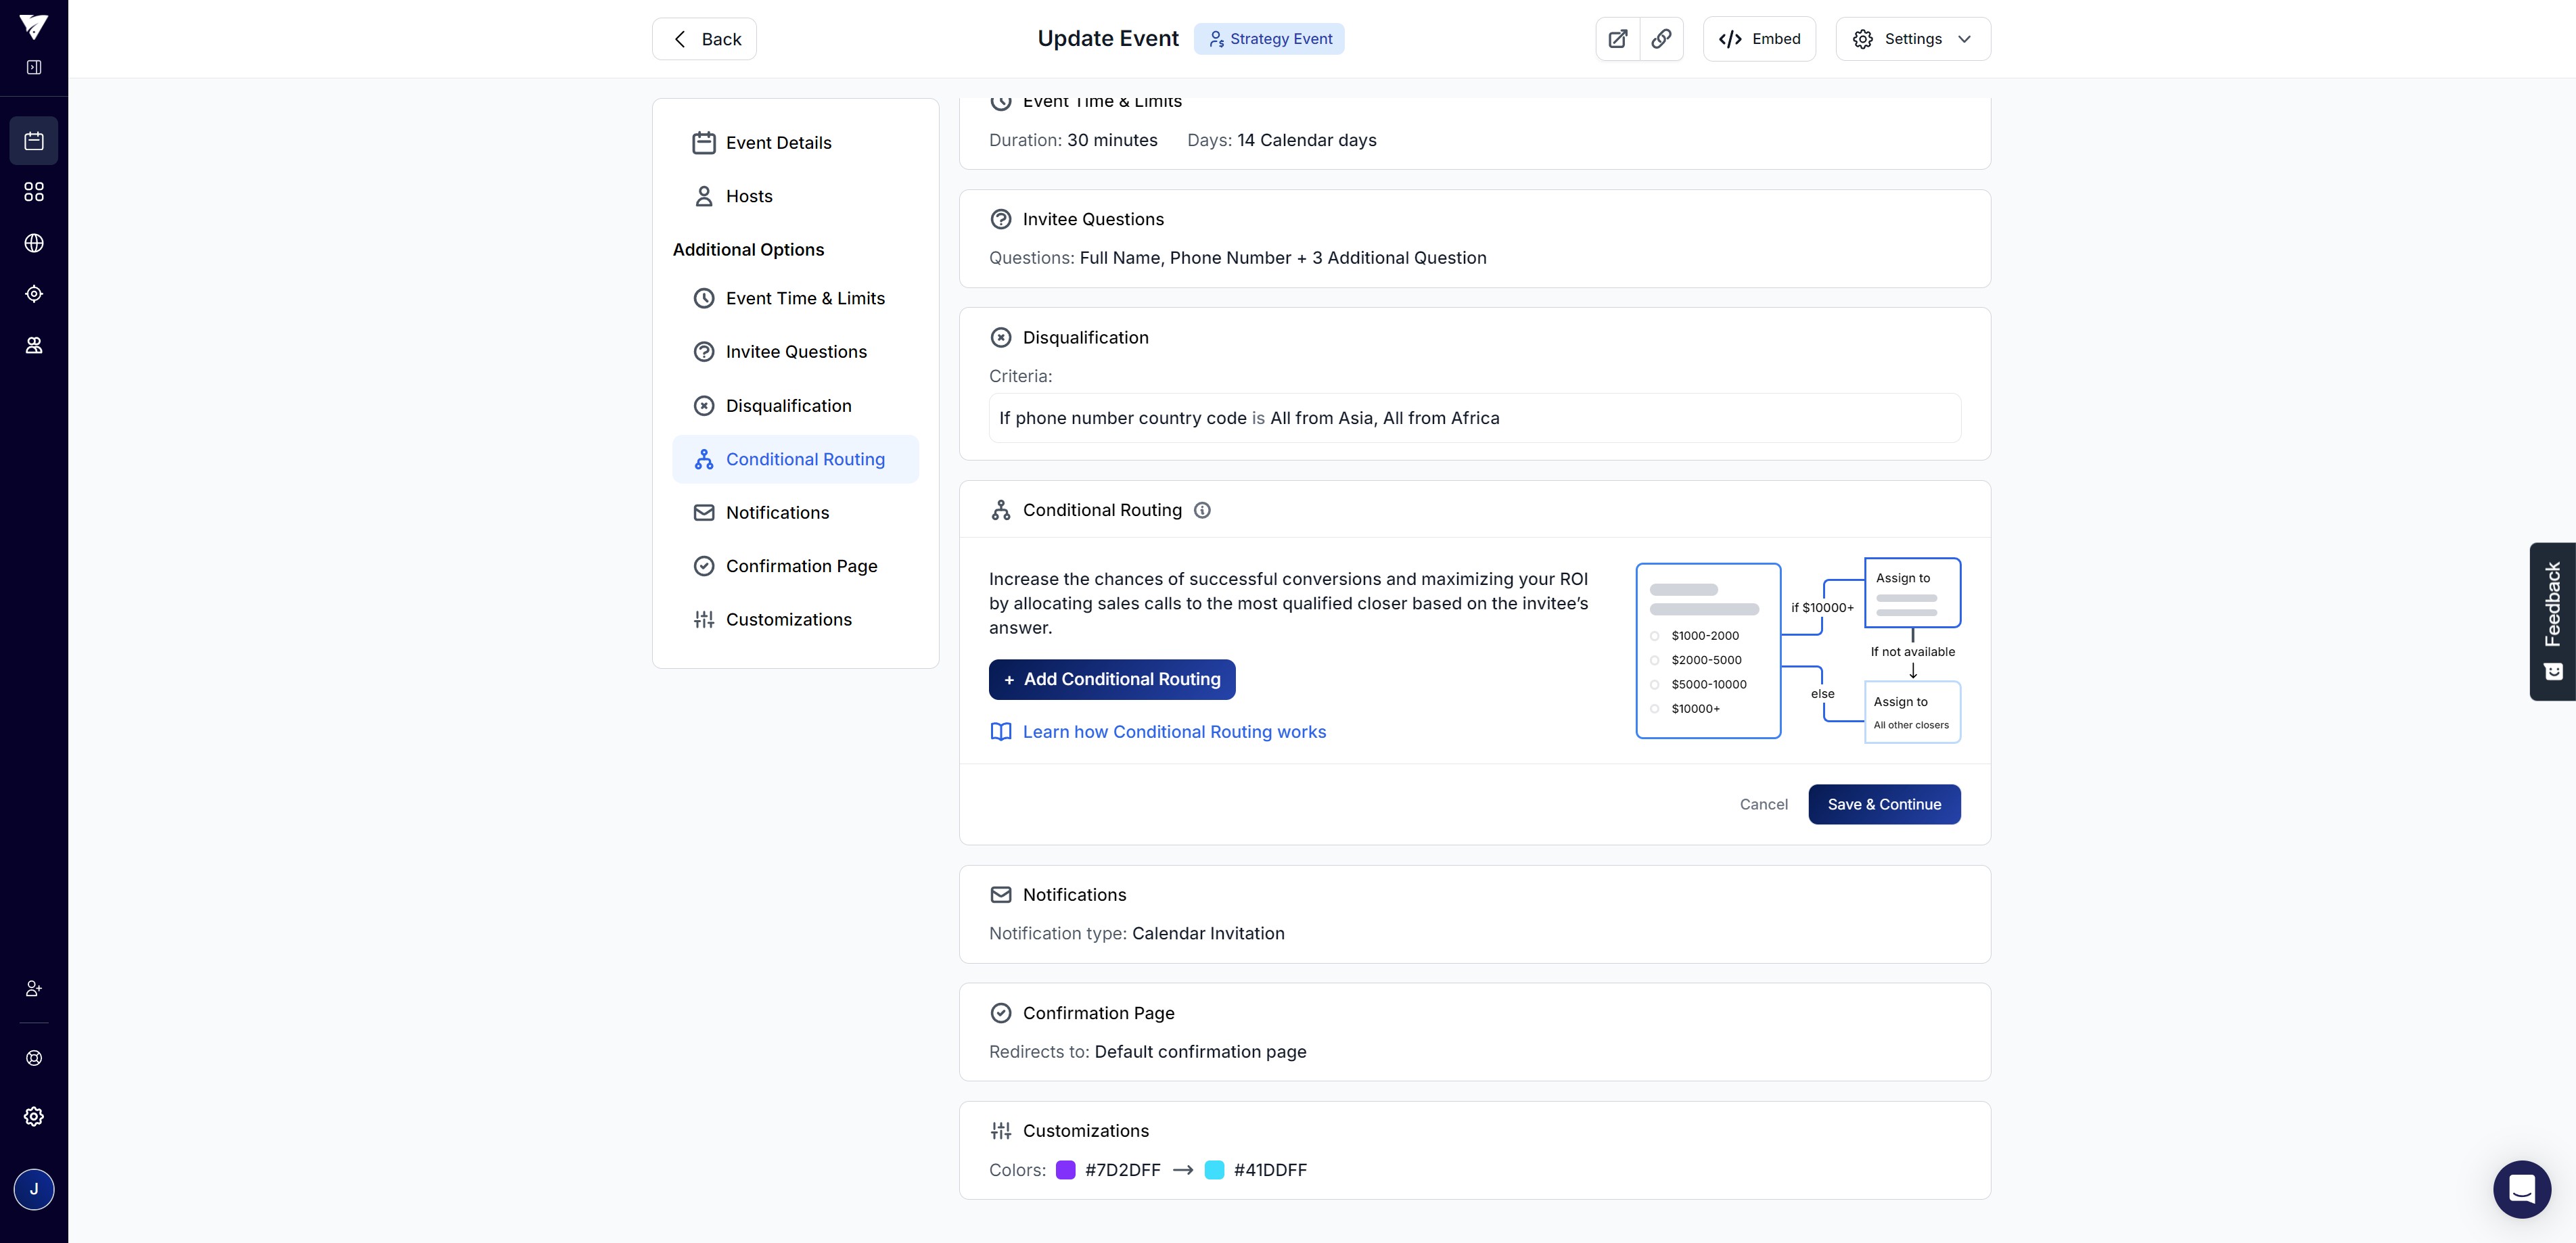The image size is (2576, 1243).
Task: Click the Conditional Routing info icon
Action: [x=1202, y=510]
